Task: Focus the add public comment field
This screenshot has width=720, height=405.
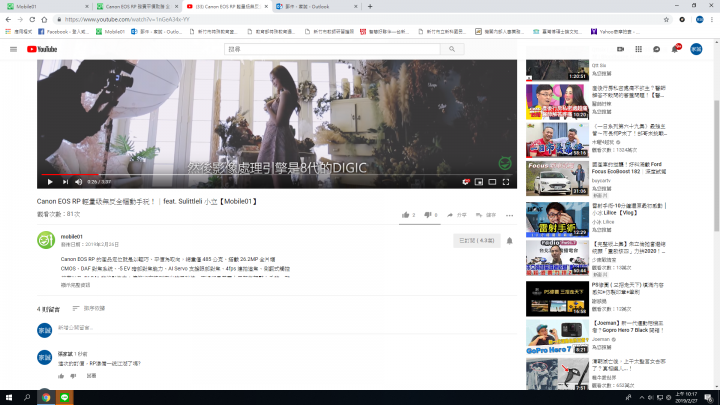Action: [x=287, y=328]
